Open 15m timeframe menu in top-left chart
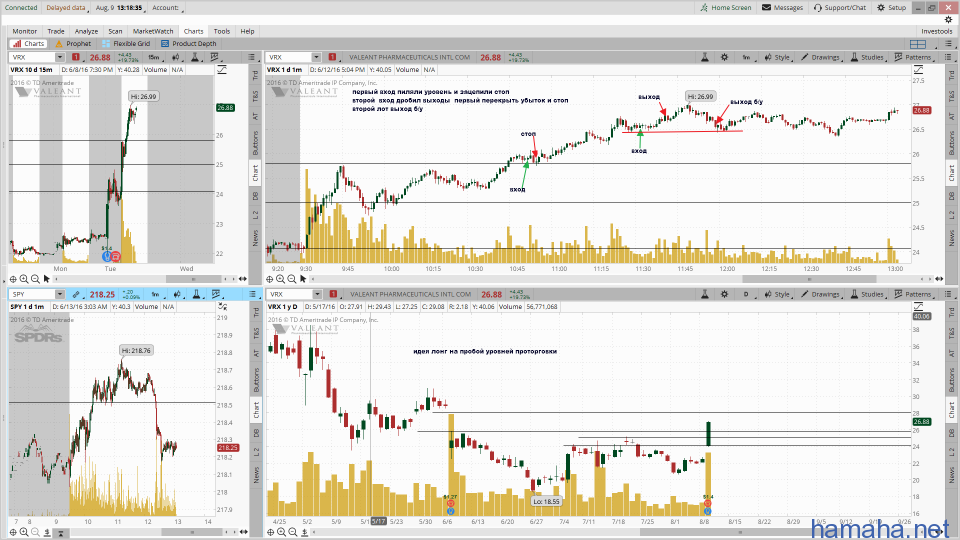 point(154,57)
